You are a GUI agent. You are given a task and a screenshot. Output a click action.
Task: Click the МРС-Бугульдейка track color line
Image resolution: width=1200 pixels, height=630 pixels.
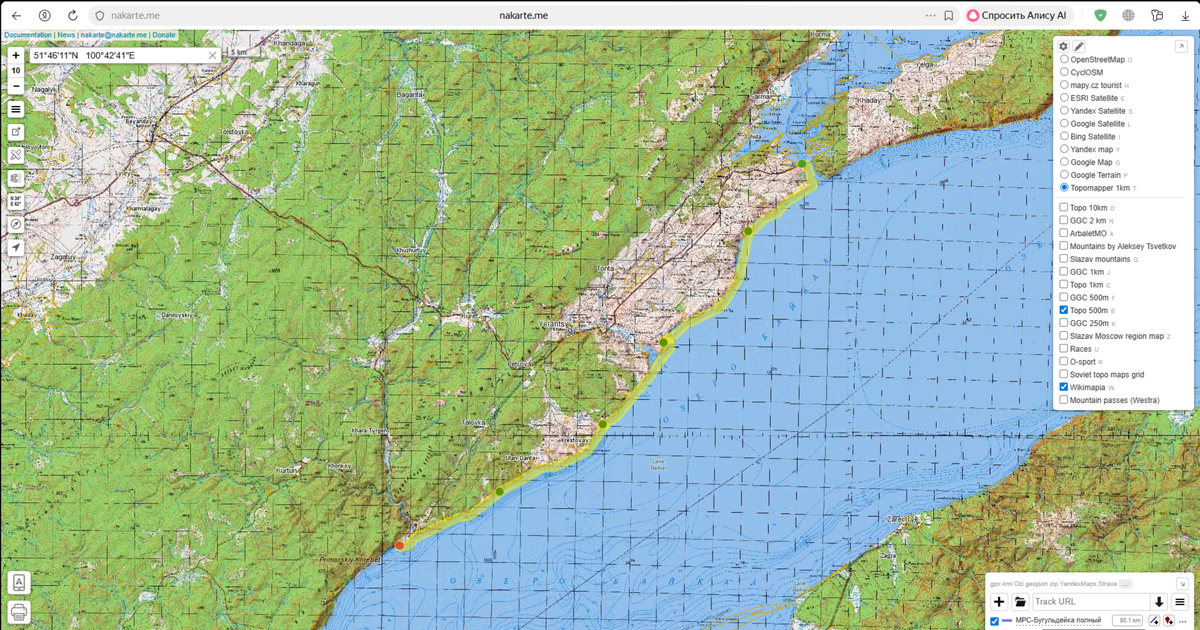point(1007,621)
